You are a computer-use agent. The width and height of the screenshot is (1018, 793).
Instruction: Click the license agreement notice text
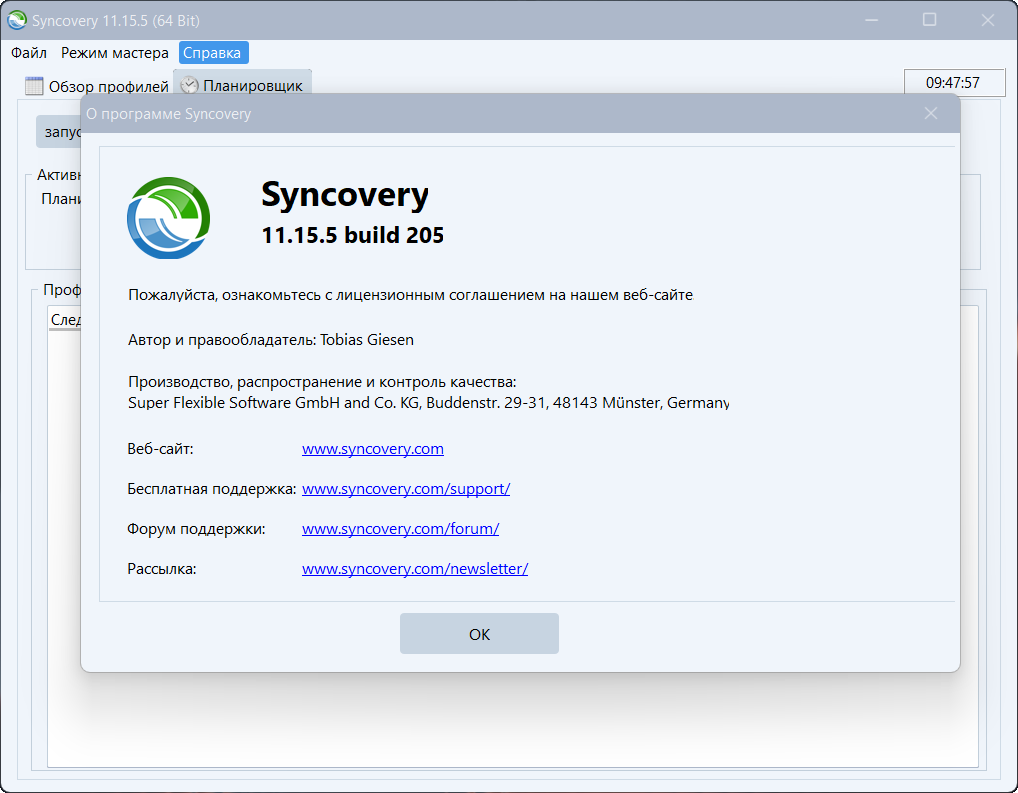410,295
